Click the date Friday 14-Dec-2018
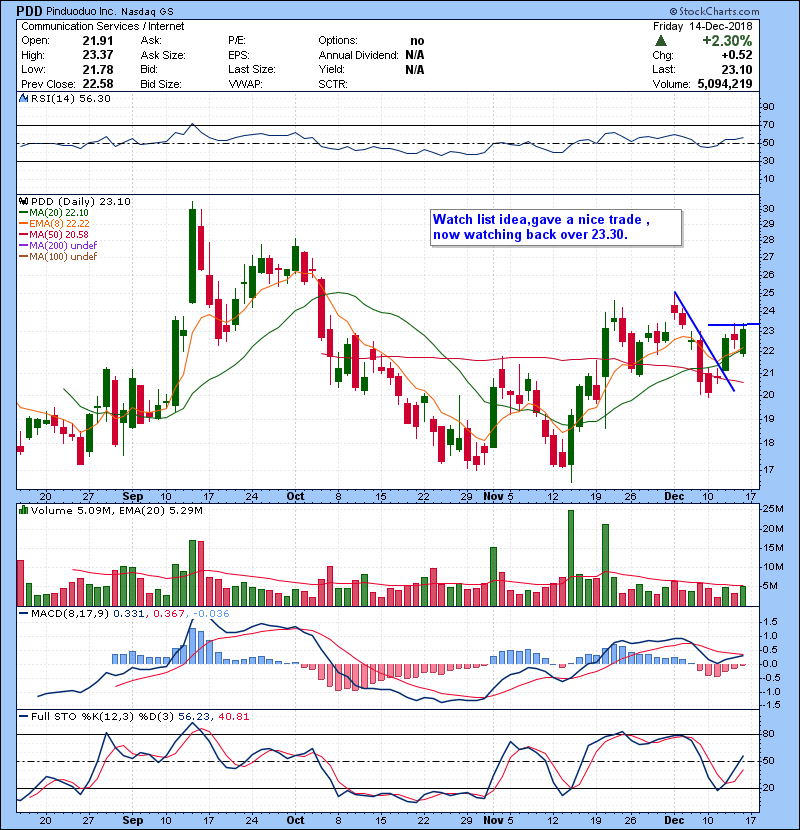 (703, 26)
